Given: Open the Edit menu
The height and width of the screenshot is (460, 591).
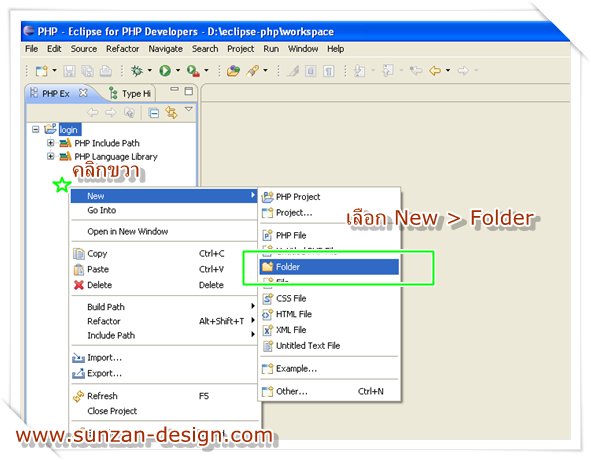Looking at the screenshot, I should click(54, 49).
